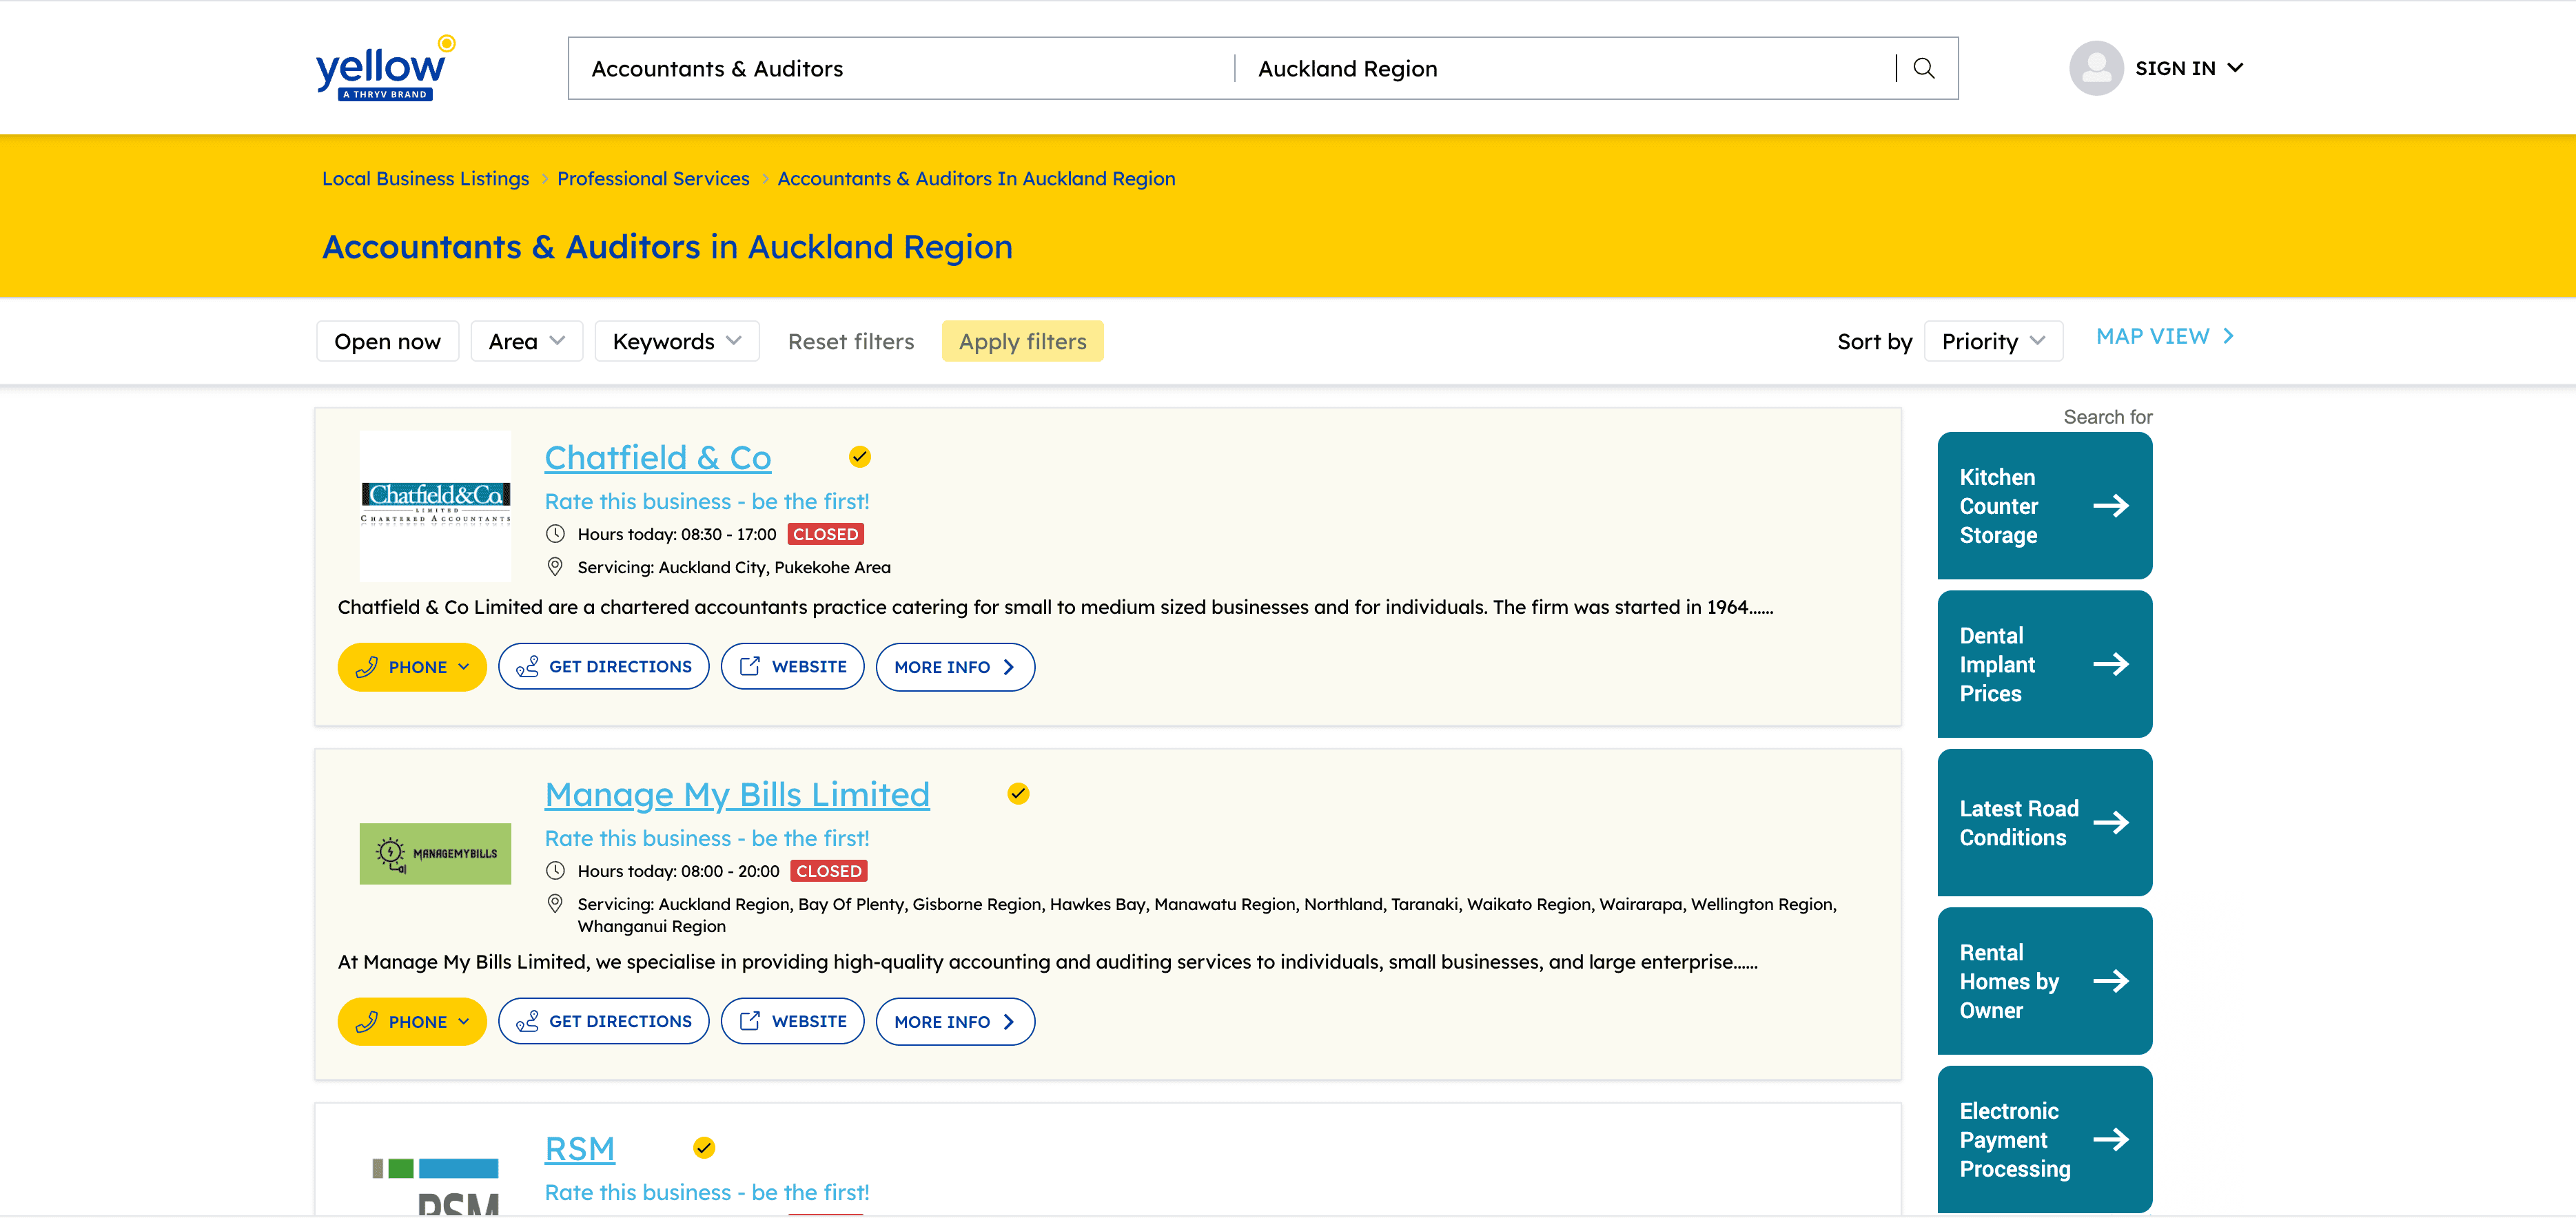
Task: Open Electronic Payment Processing search card
Action: coord(2045,1140)
